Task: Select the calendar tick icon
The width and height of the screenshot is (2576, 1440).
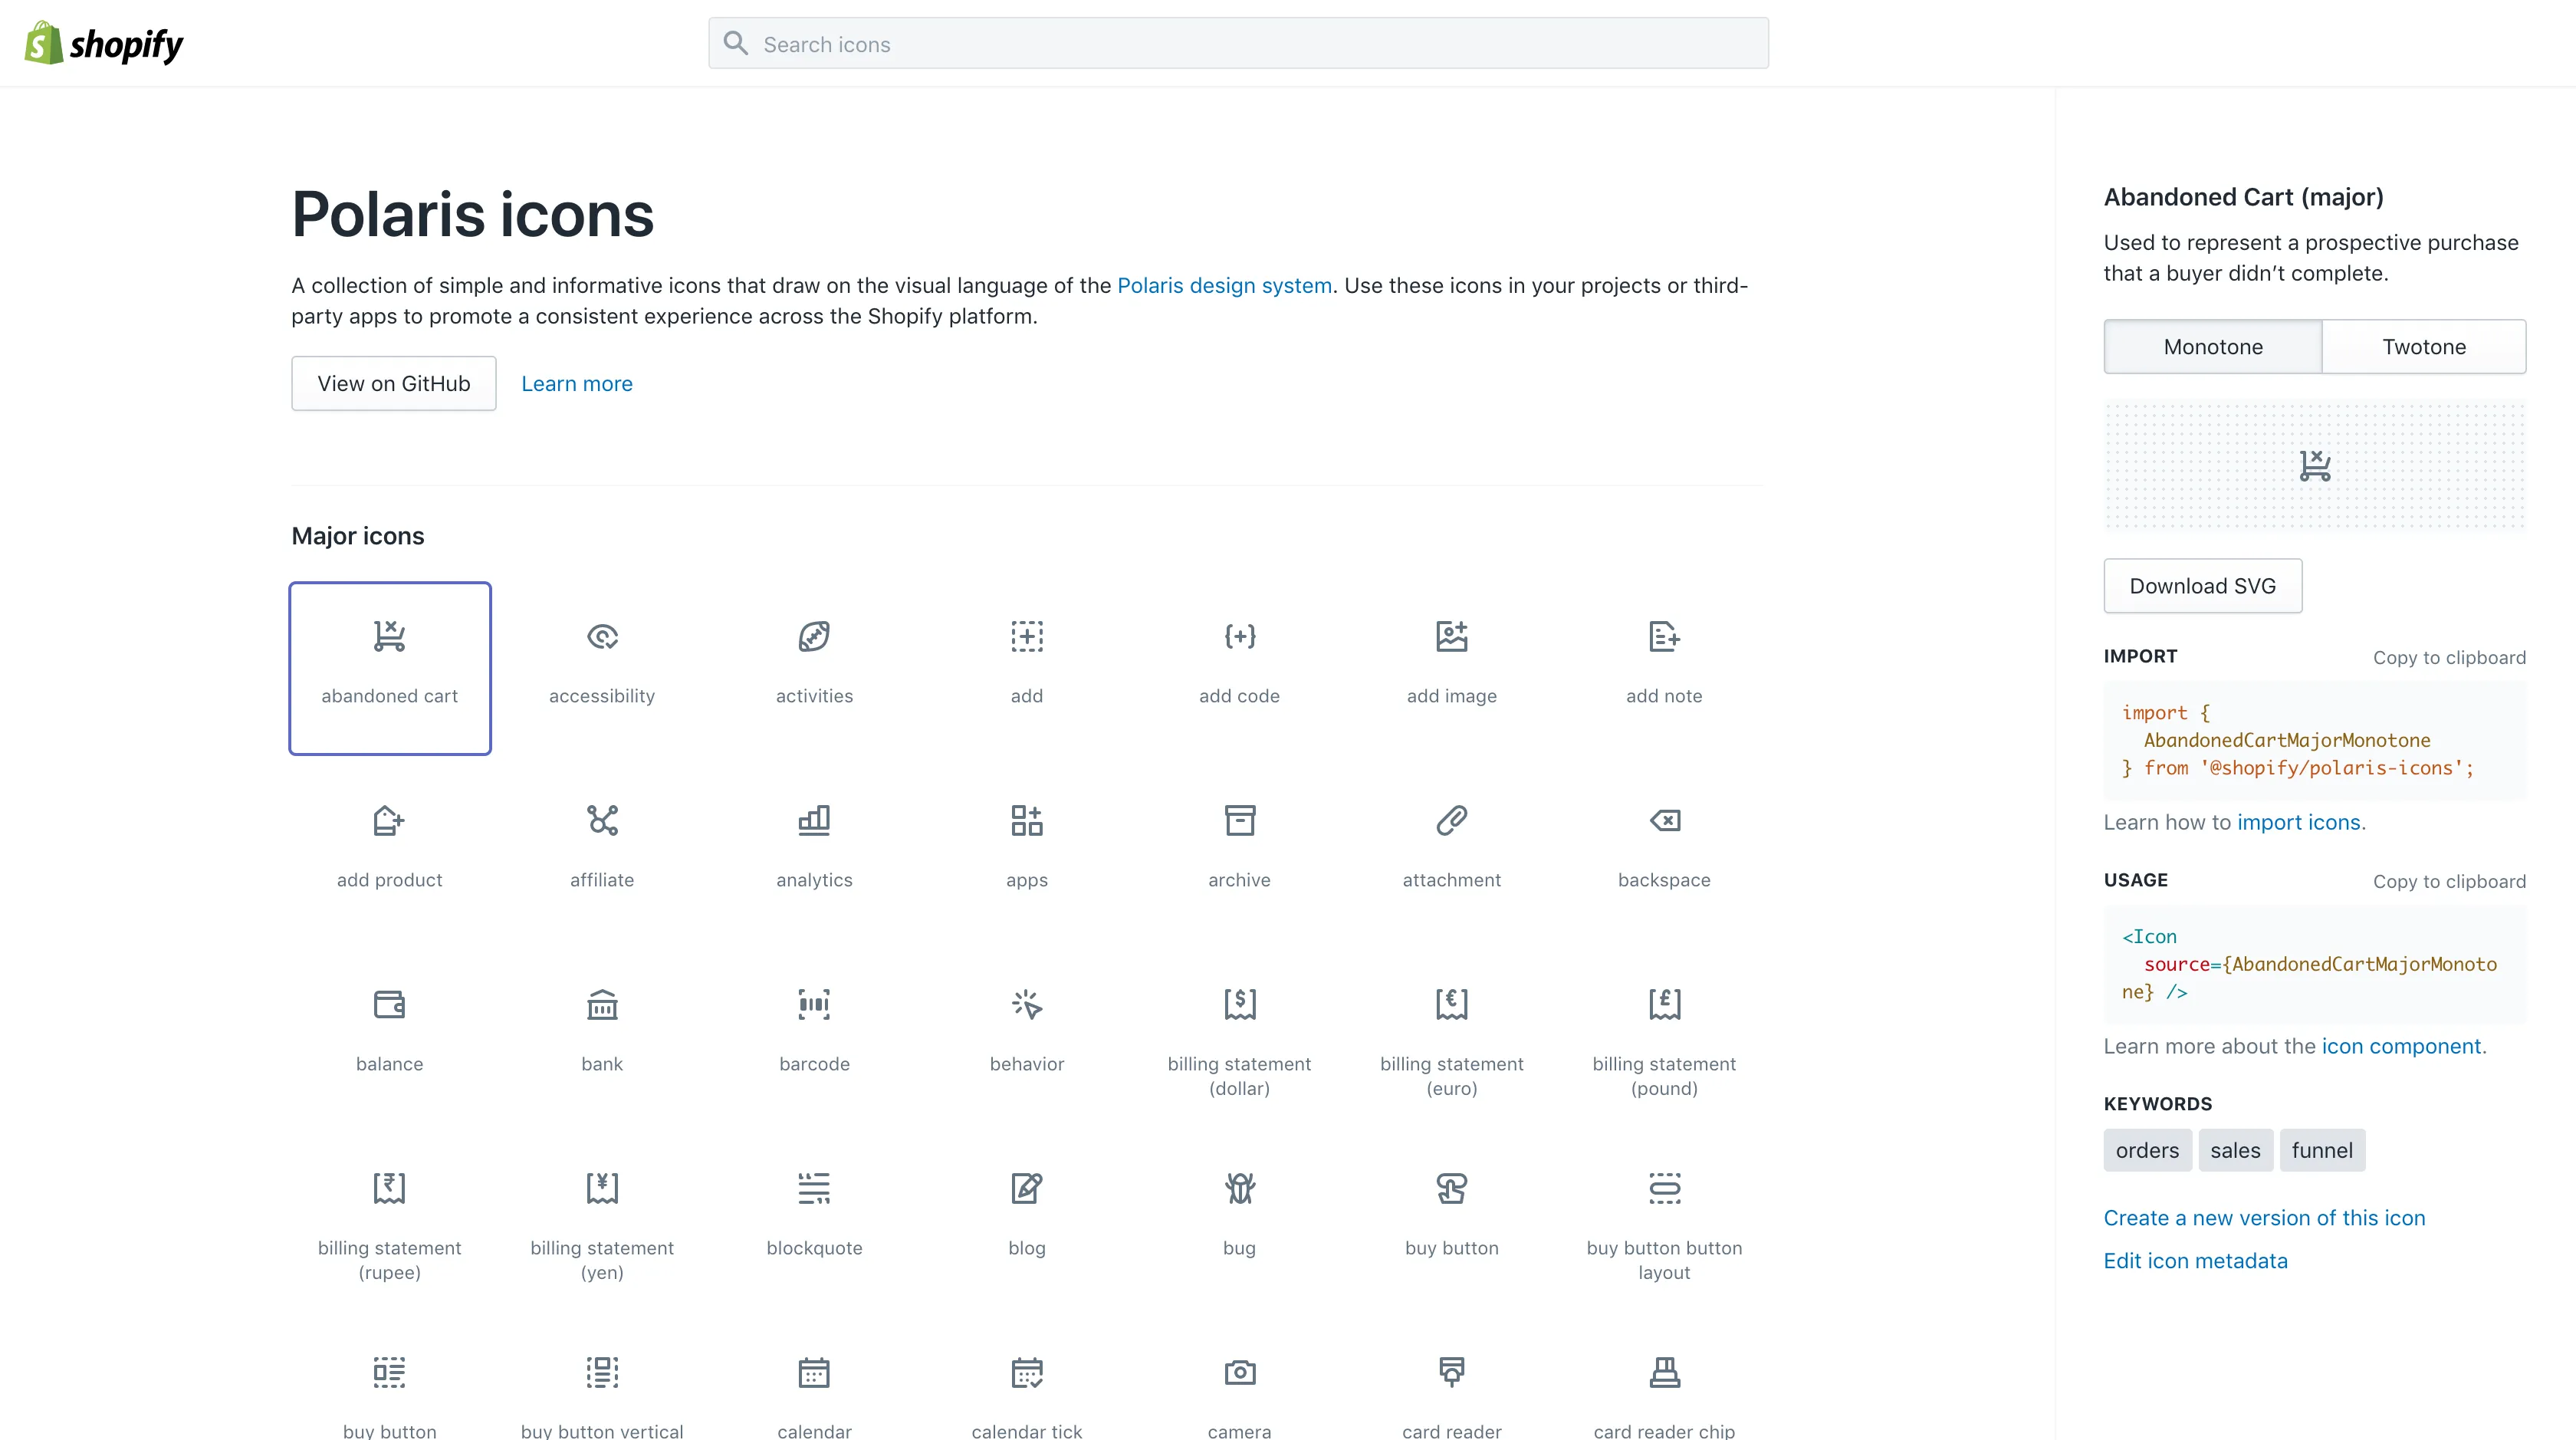Action: point(1026,1373)
